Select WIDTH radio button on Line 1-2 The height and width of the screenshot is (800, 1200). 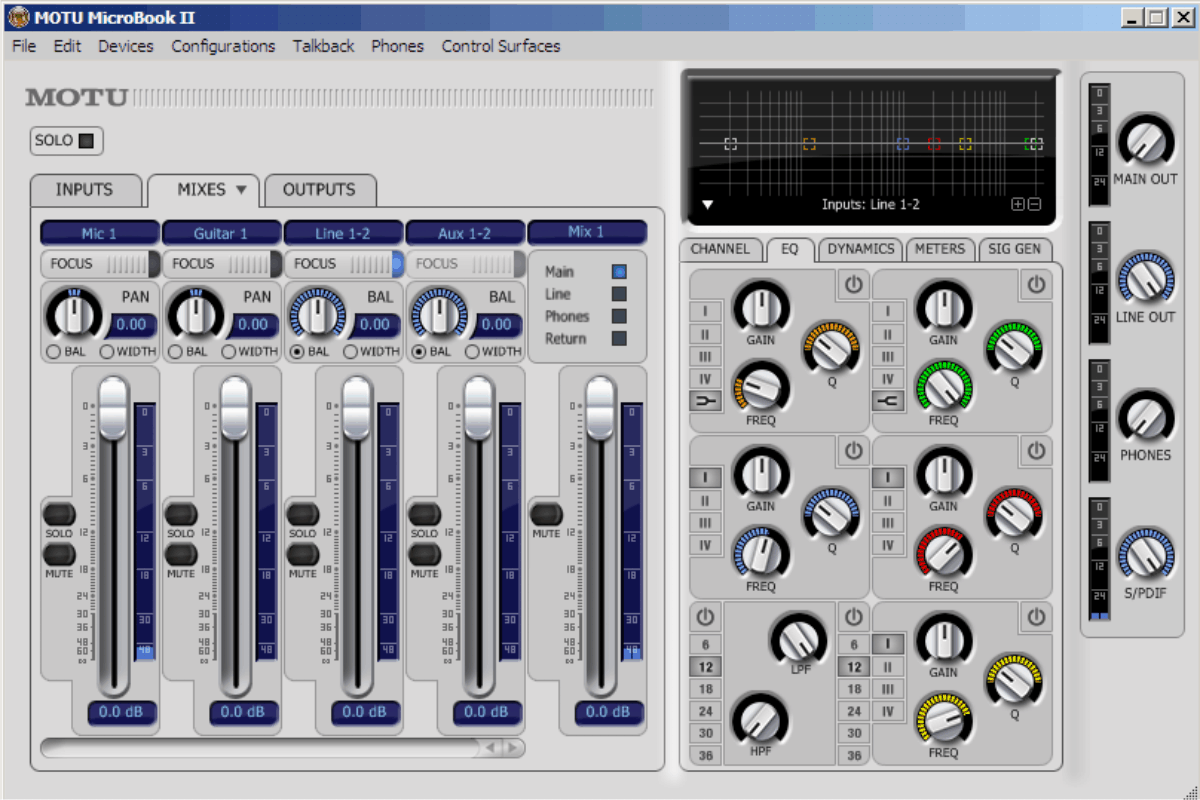tap(350, 352)
